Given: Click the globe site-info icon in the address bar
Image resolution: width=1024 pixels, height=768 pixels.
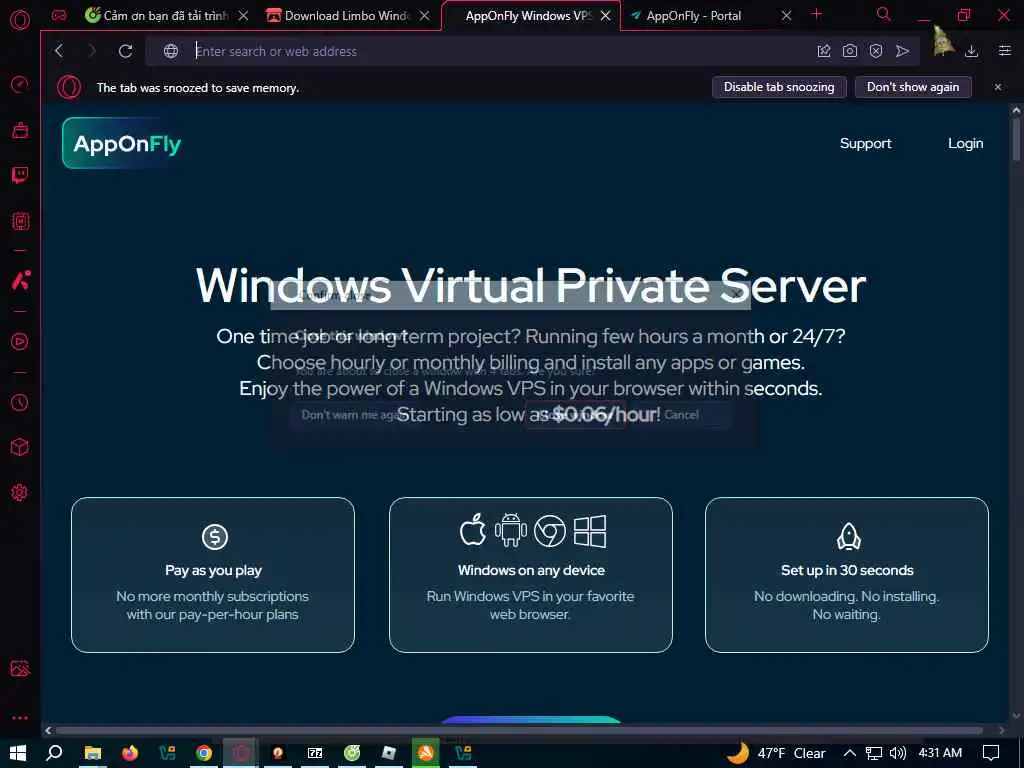Looking at the screenshot, I should pos(171,51).
